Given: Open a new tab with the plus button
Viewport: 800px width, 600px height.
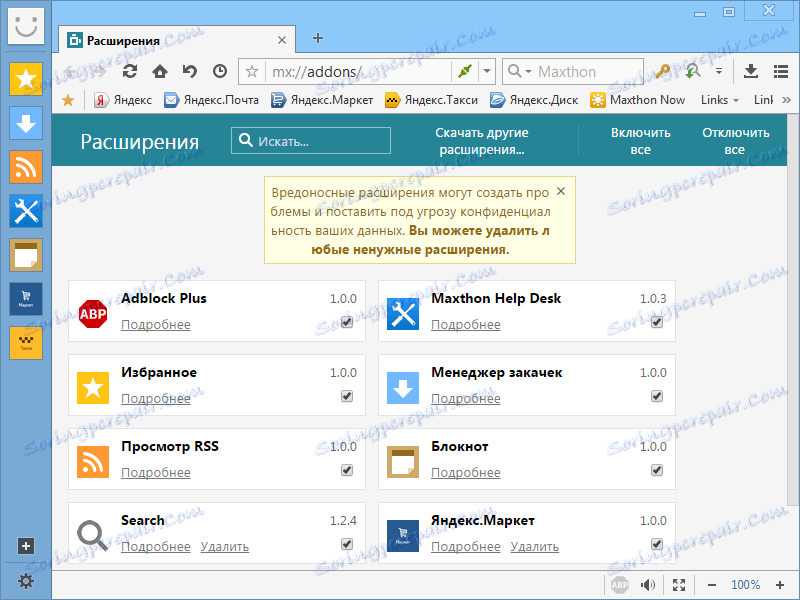Looking at the screenshot, I should 318,38.
